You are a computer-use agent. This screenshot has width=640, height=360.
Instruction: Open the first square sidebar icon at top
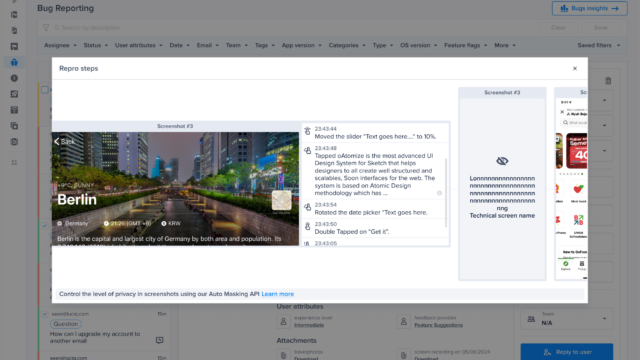pos(14,15)
